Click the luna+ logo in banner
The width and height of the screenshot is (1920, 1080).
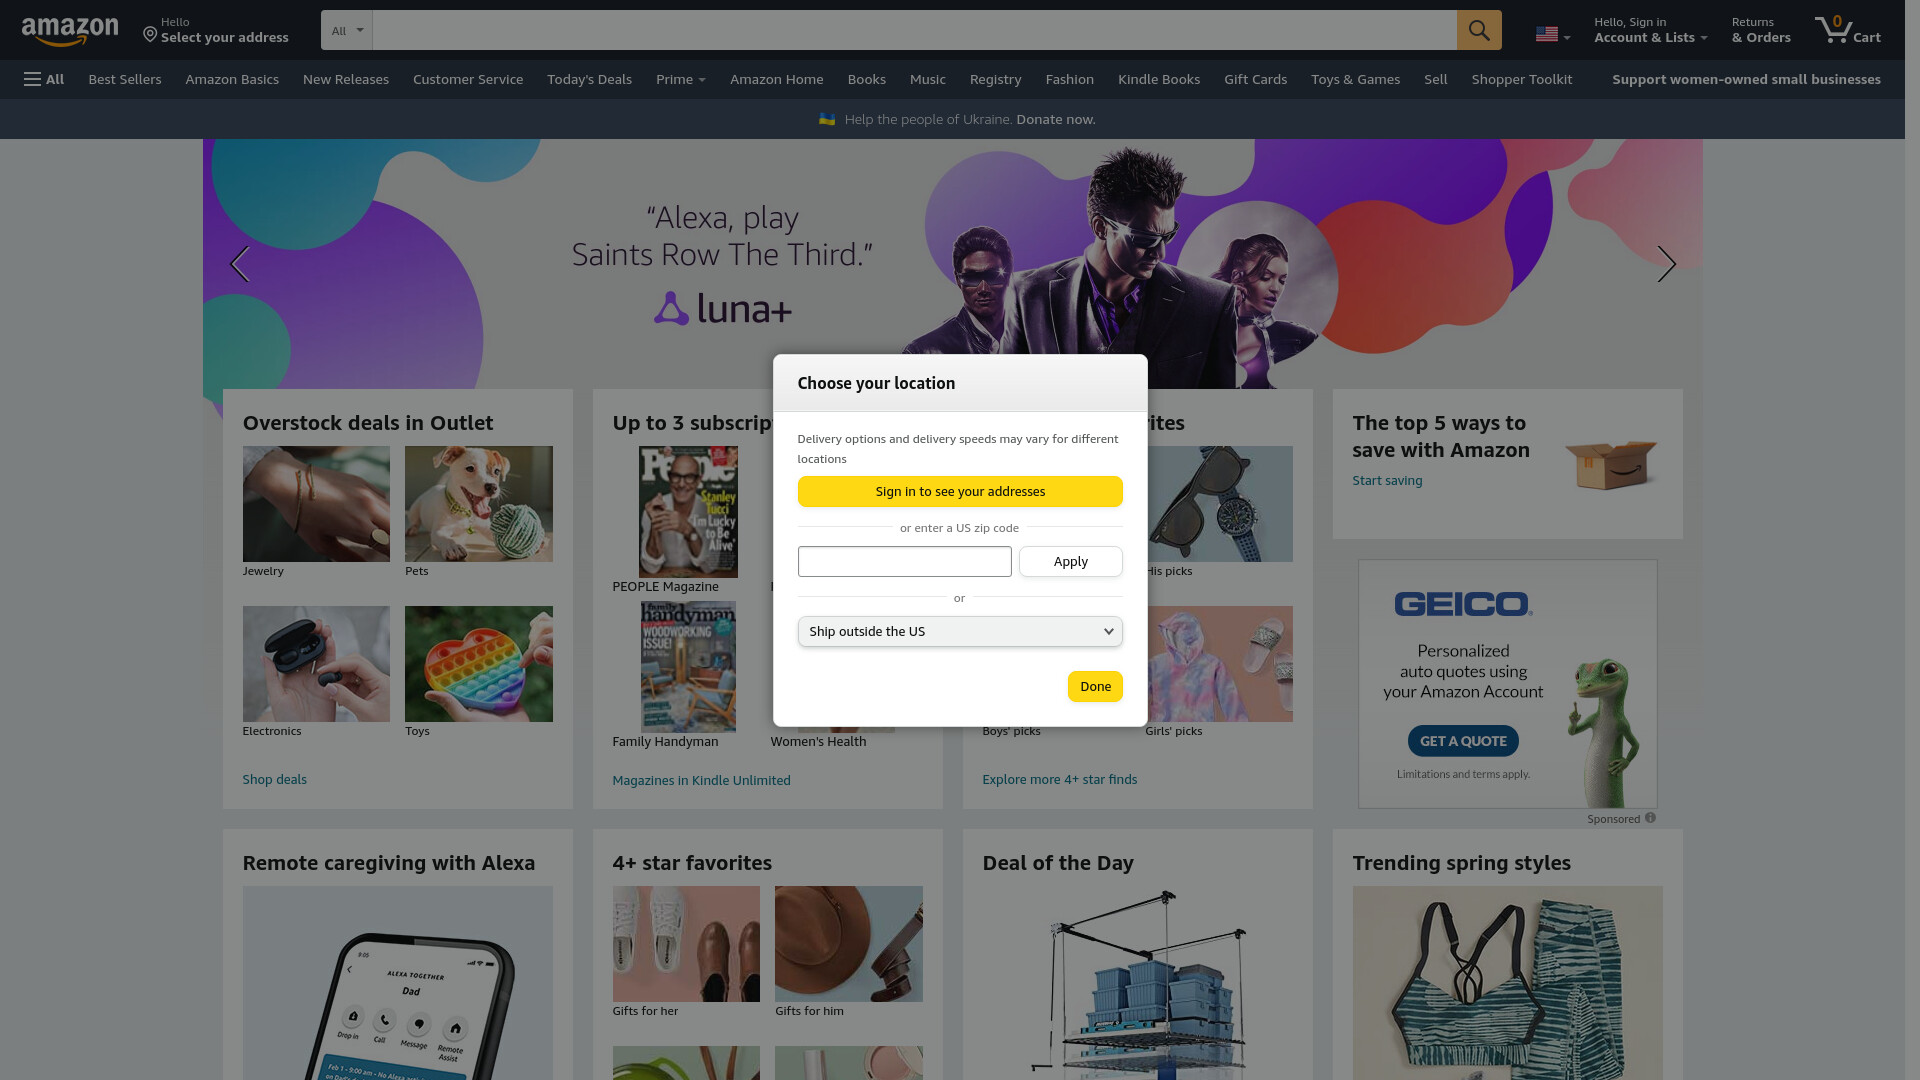[x=723, y=309]
